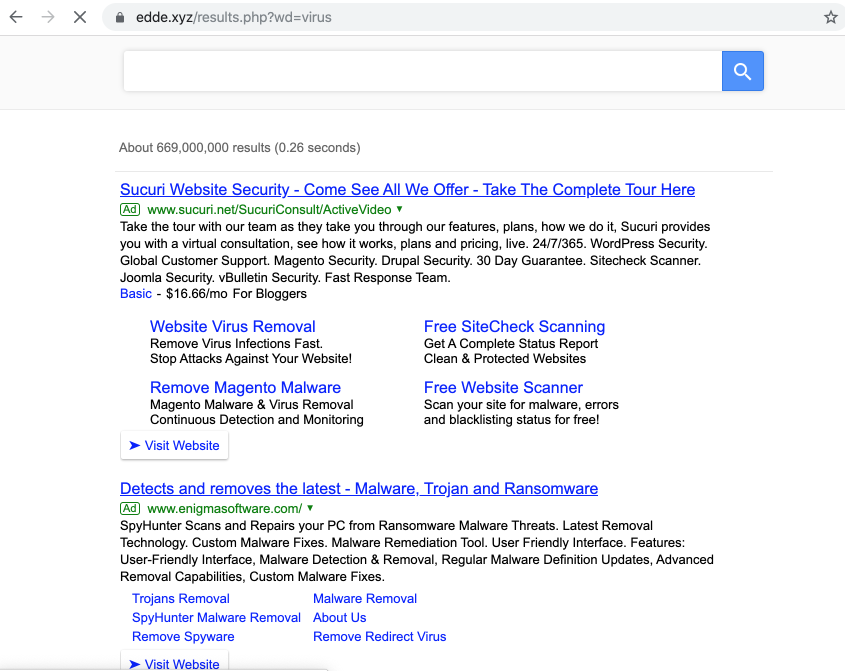Bookmark this page with star icon
The image size is (845, 671).
pyautogui.click(x=830, y=17)
